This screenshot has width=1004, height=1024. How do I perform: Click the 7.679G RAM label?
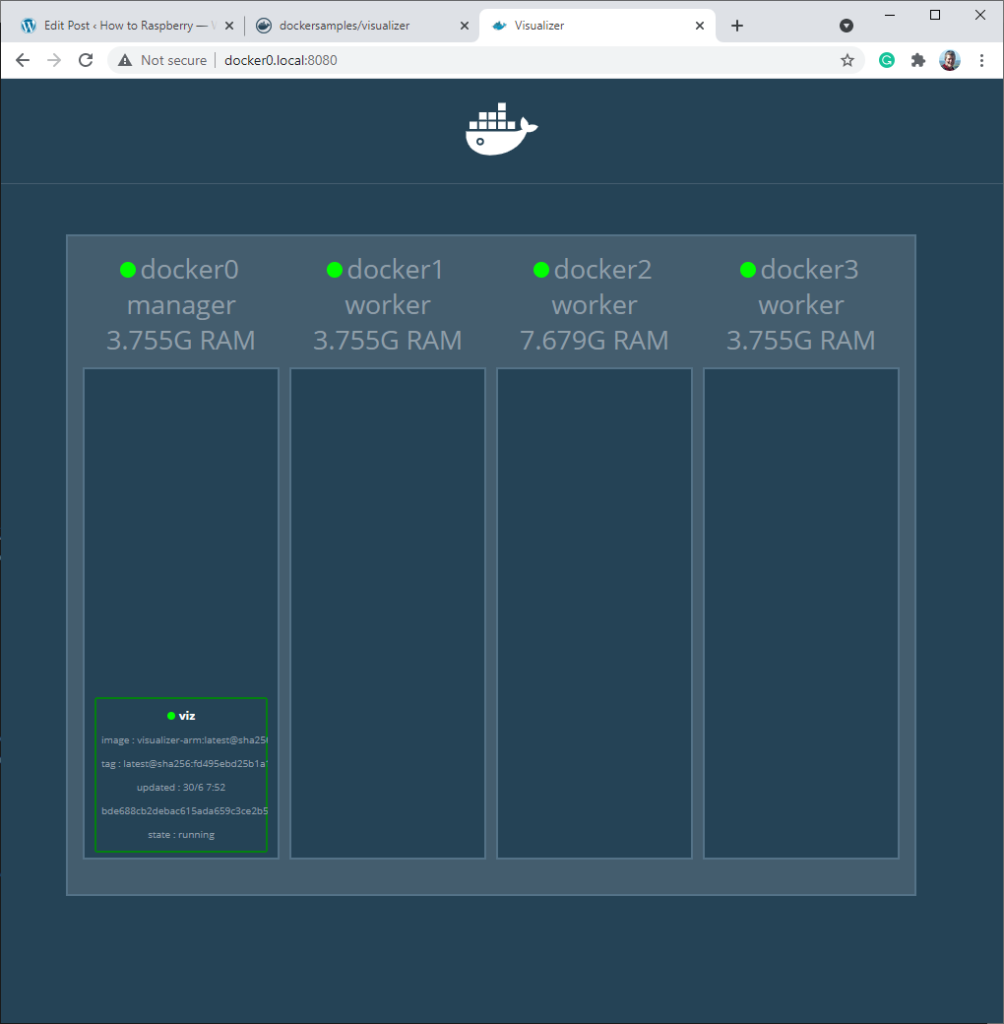click(594, 340)
